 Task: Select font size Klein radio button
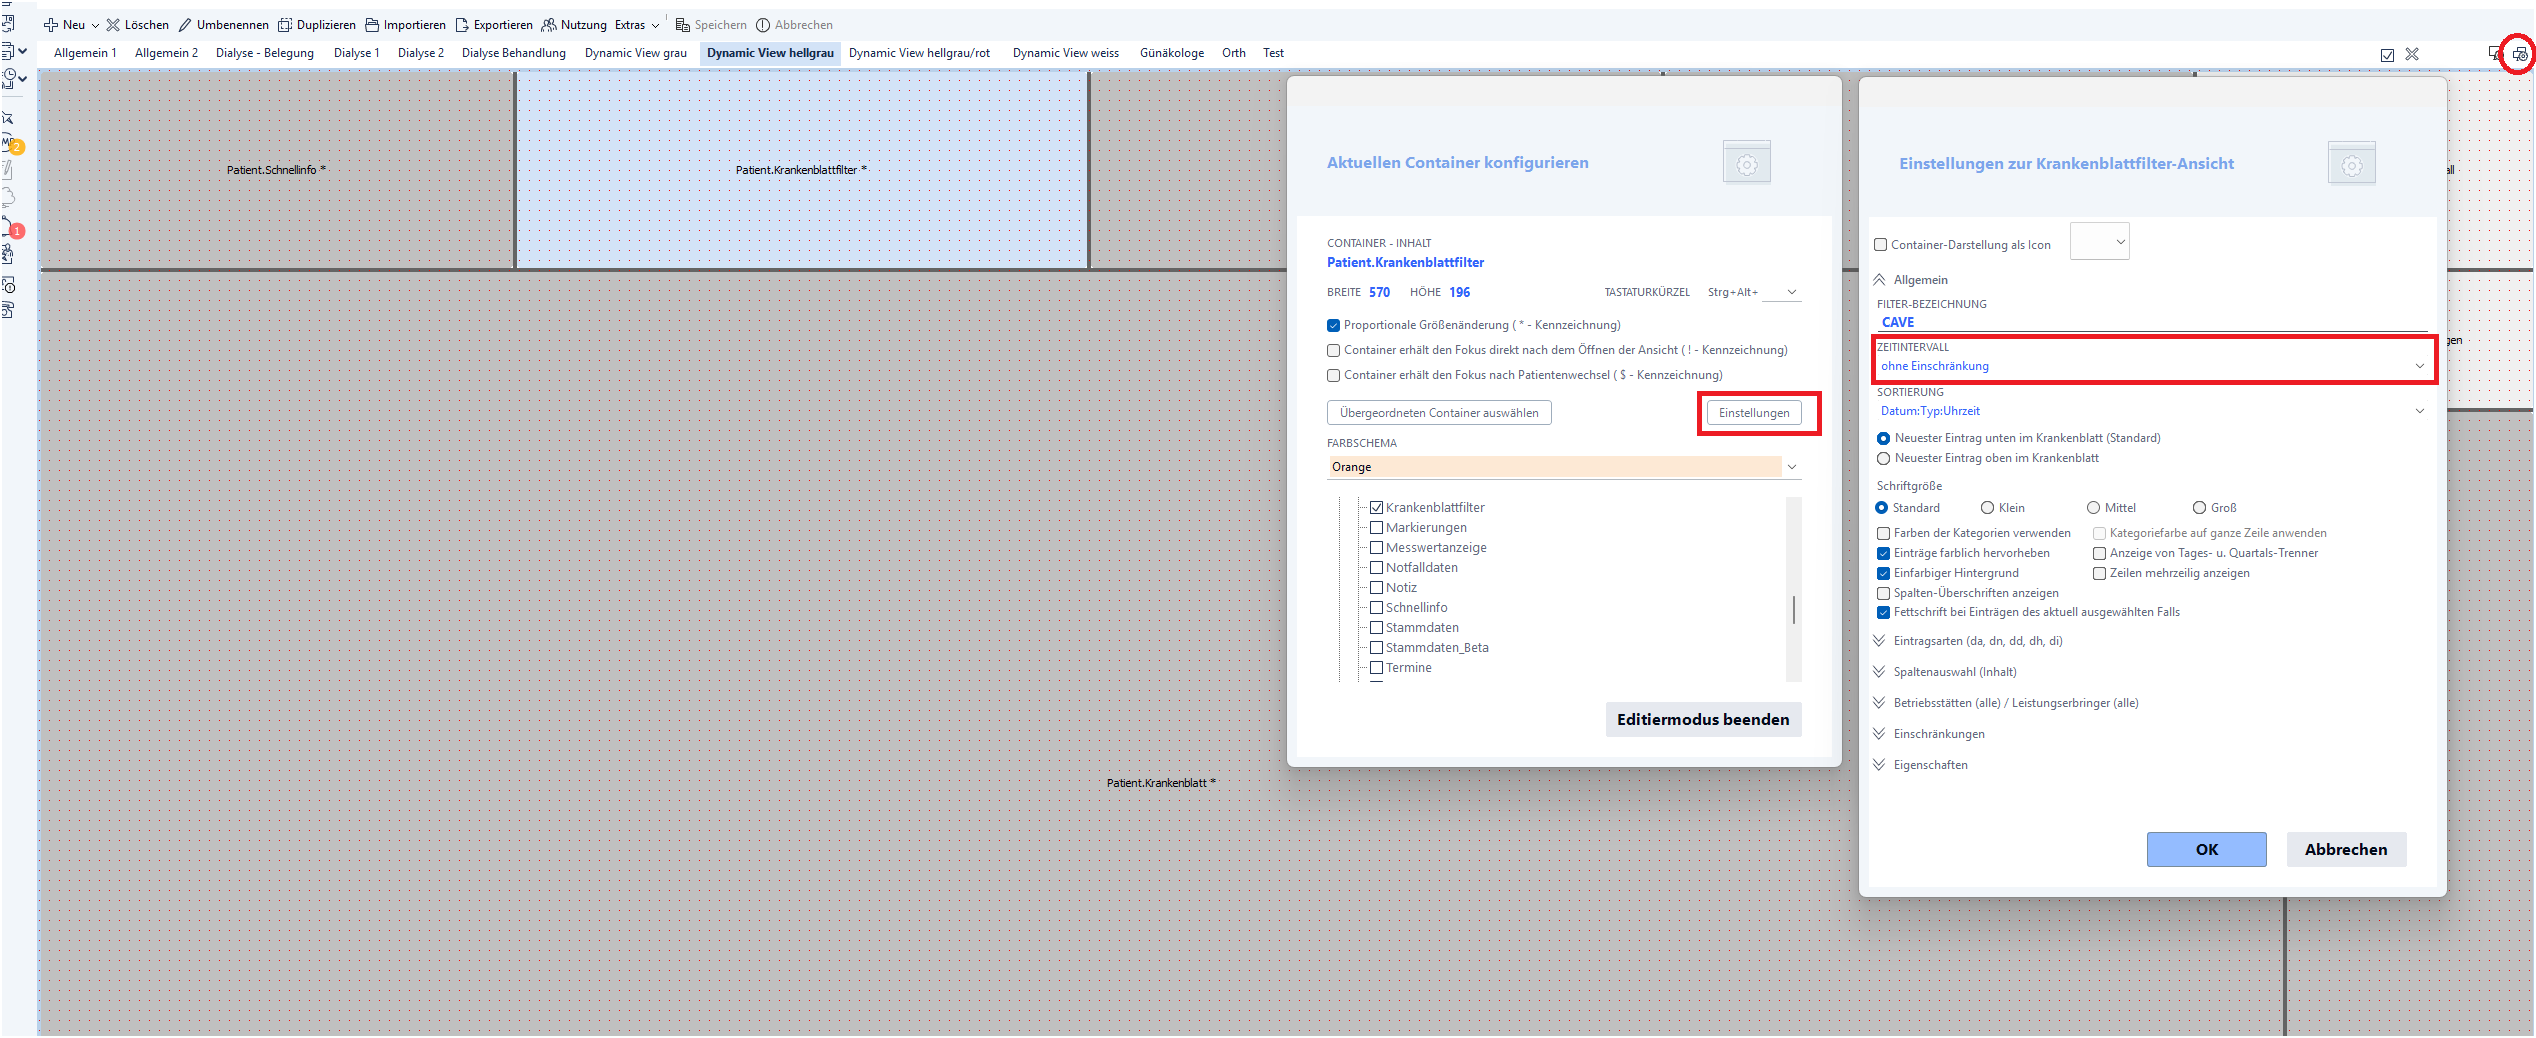tap(1988, 508)
